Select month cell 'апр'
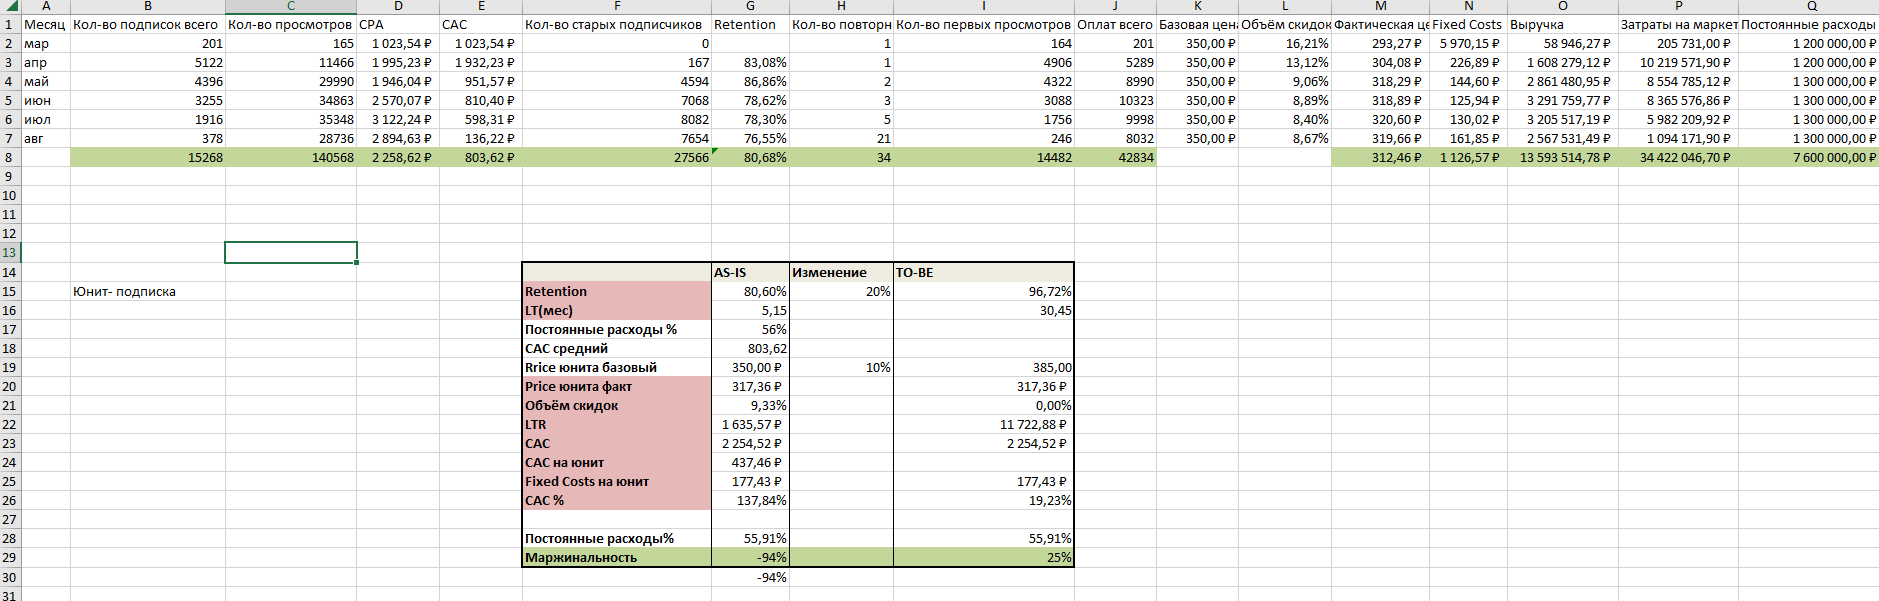The image size is (1879, 601). pyautogui.click(x=45, y=62)
